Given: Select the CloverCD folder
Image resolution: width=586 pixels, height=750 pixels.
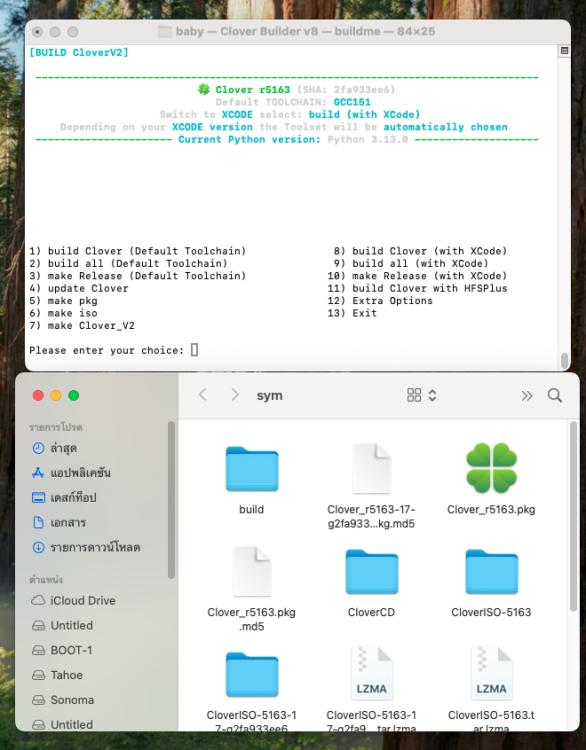Looking at the screenshot, I should click(371, 572).
